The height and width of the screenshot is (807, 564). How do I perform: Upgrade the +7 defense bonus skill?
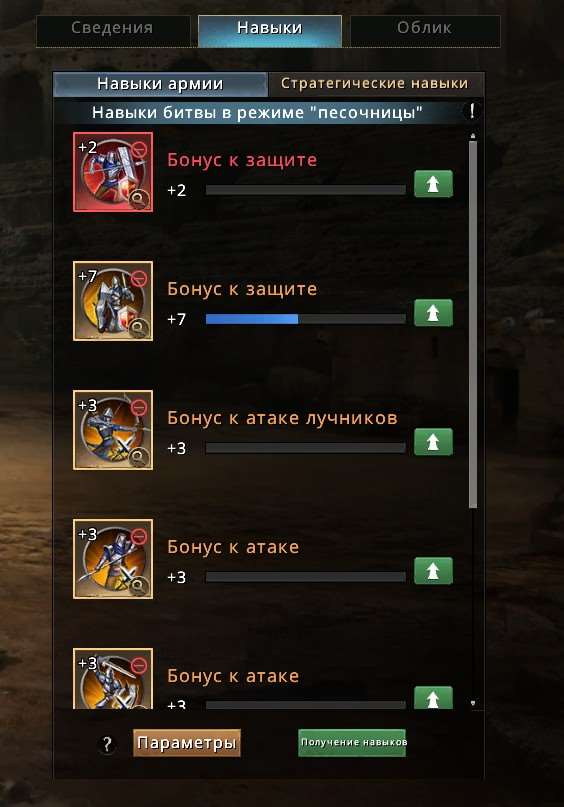click(433, 313)
